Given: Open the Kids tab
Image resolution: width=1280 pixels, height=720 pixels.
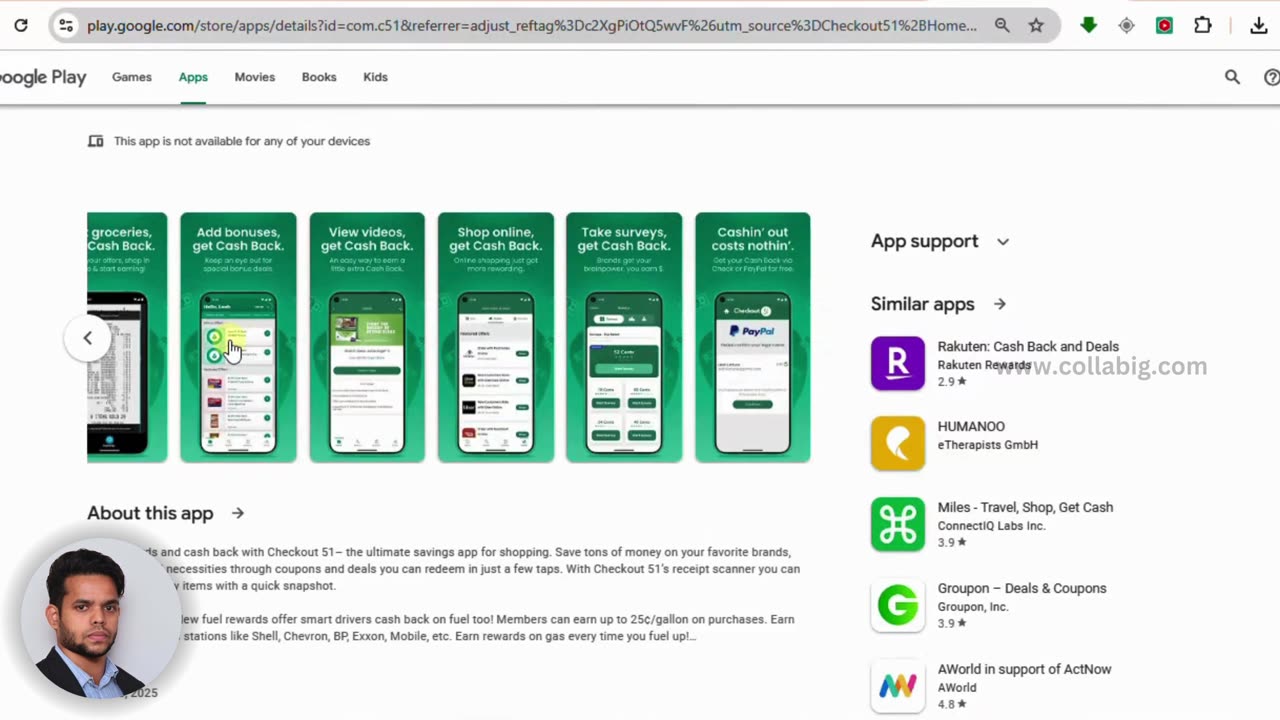Looking at the screenshot, I should coord(375,77).
